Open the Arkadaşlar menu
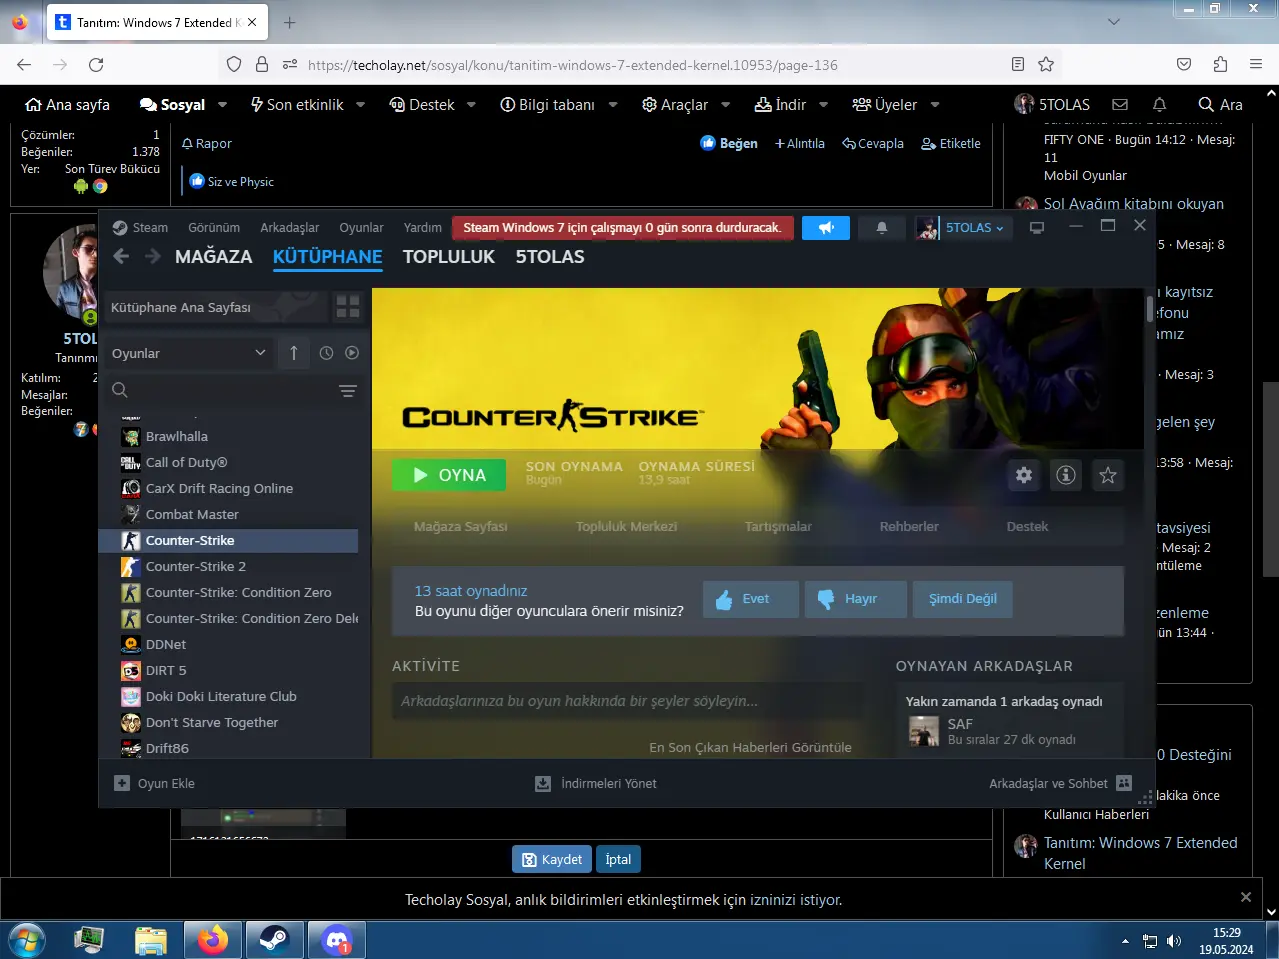This screenshot has width=1279, height=959. point(290,228)
